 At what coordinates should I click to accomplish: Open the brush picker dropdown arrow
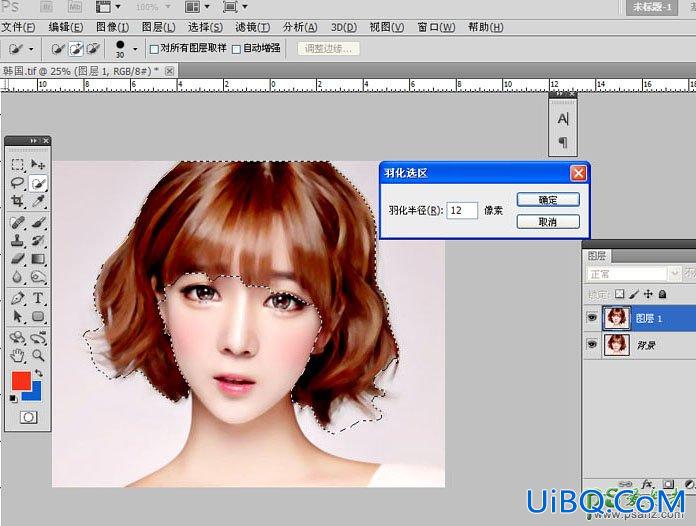pyautogui.click(x=135, y=49)
